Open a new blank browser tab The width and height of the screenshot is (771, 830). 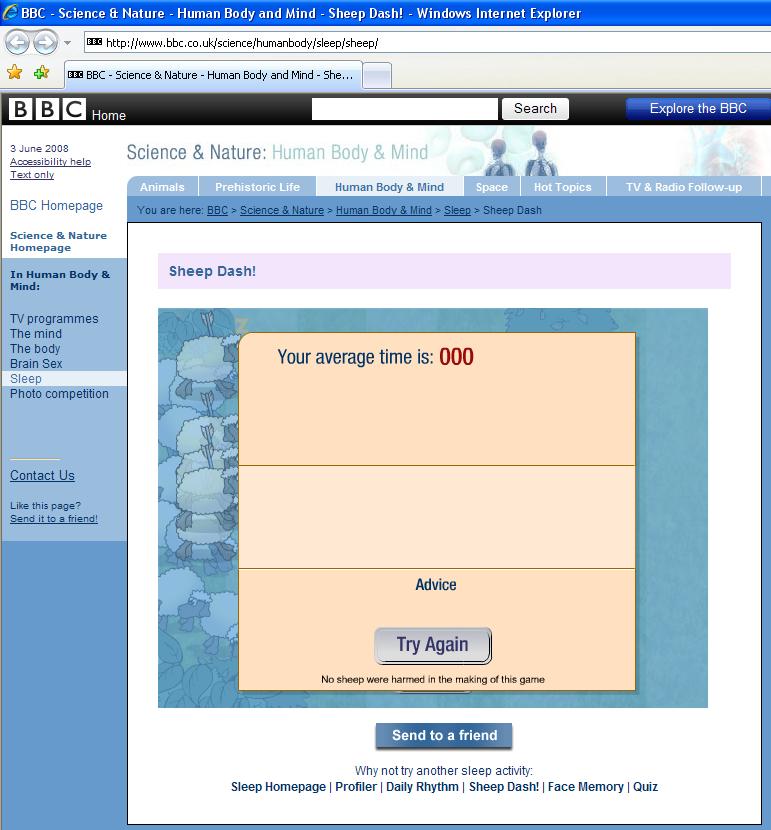[377, 76]
